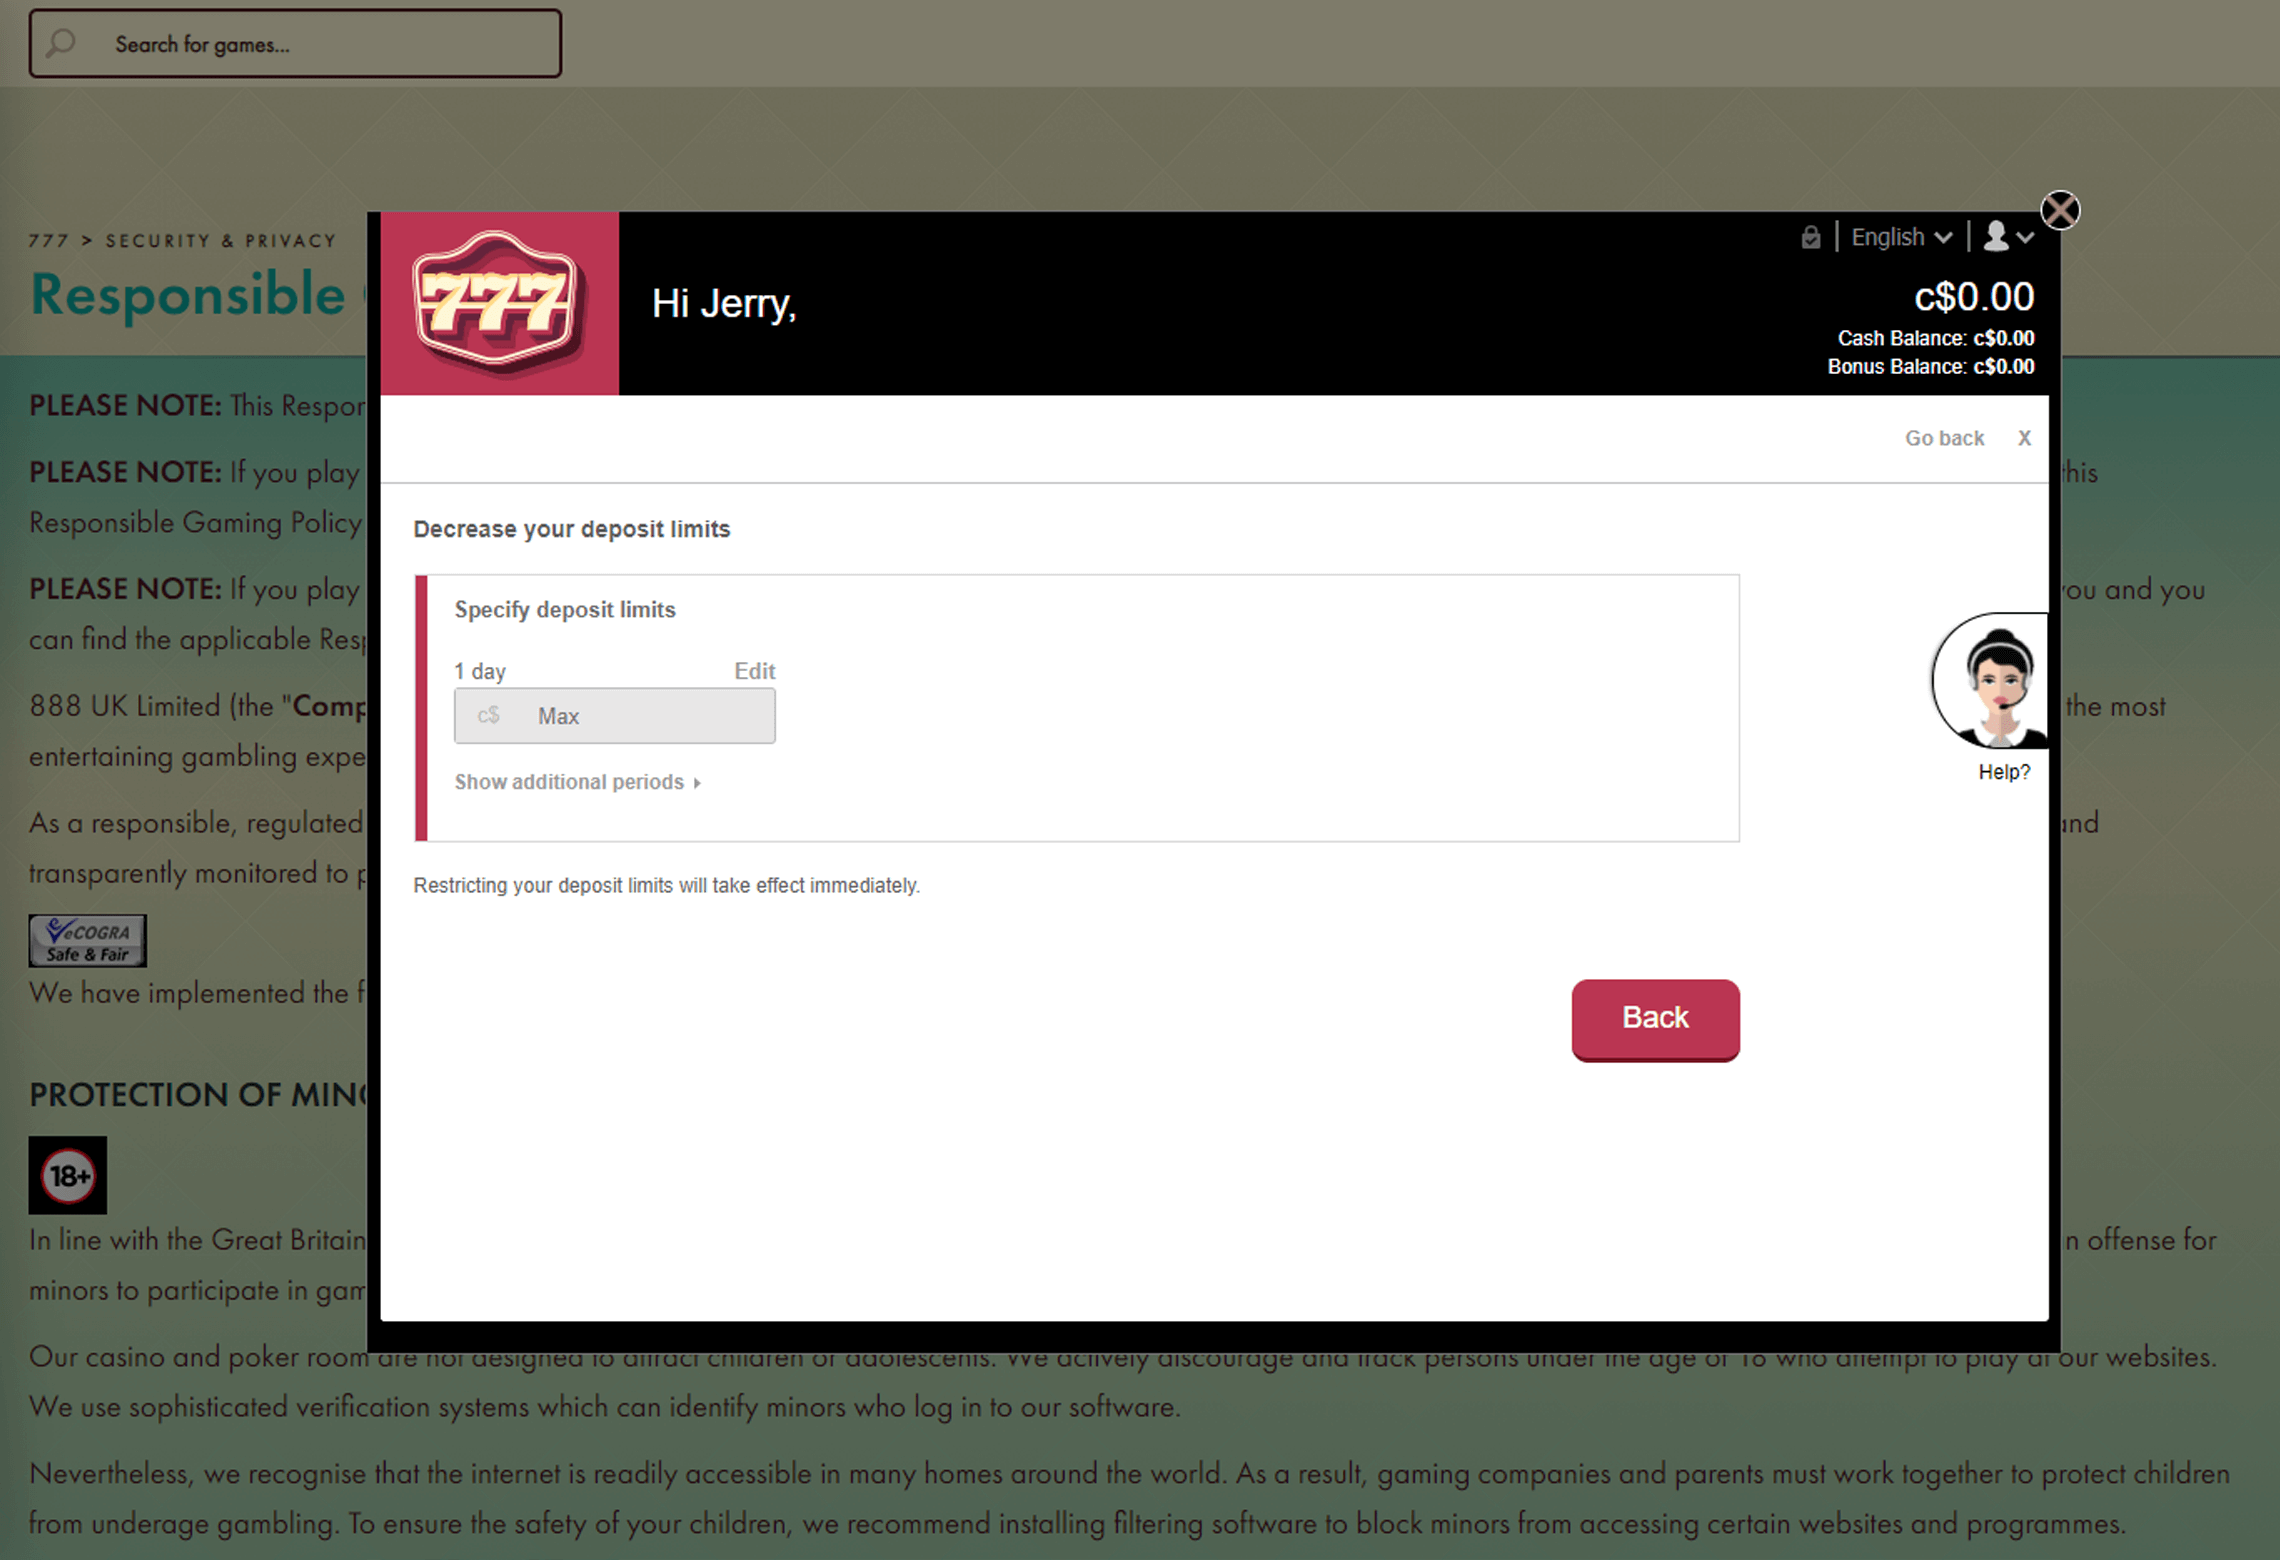Image resolution: width=2280 pixels, height=1560 pixels.
Task: Open the user account menu icon
Action: 2008,237
